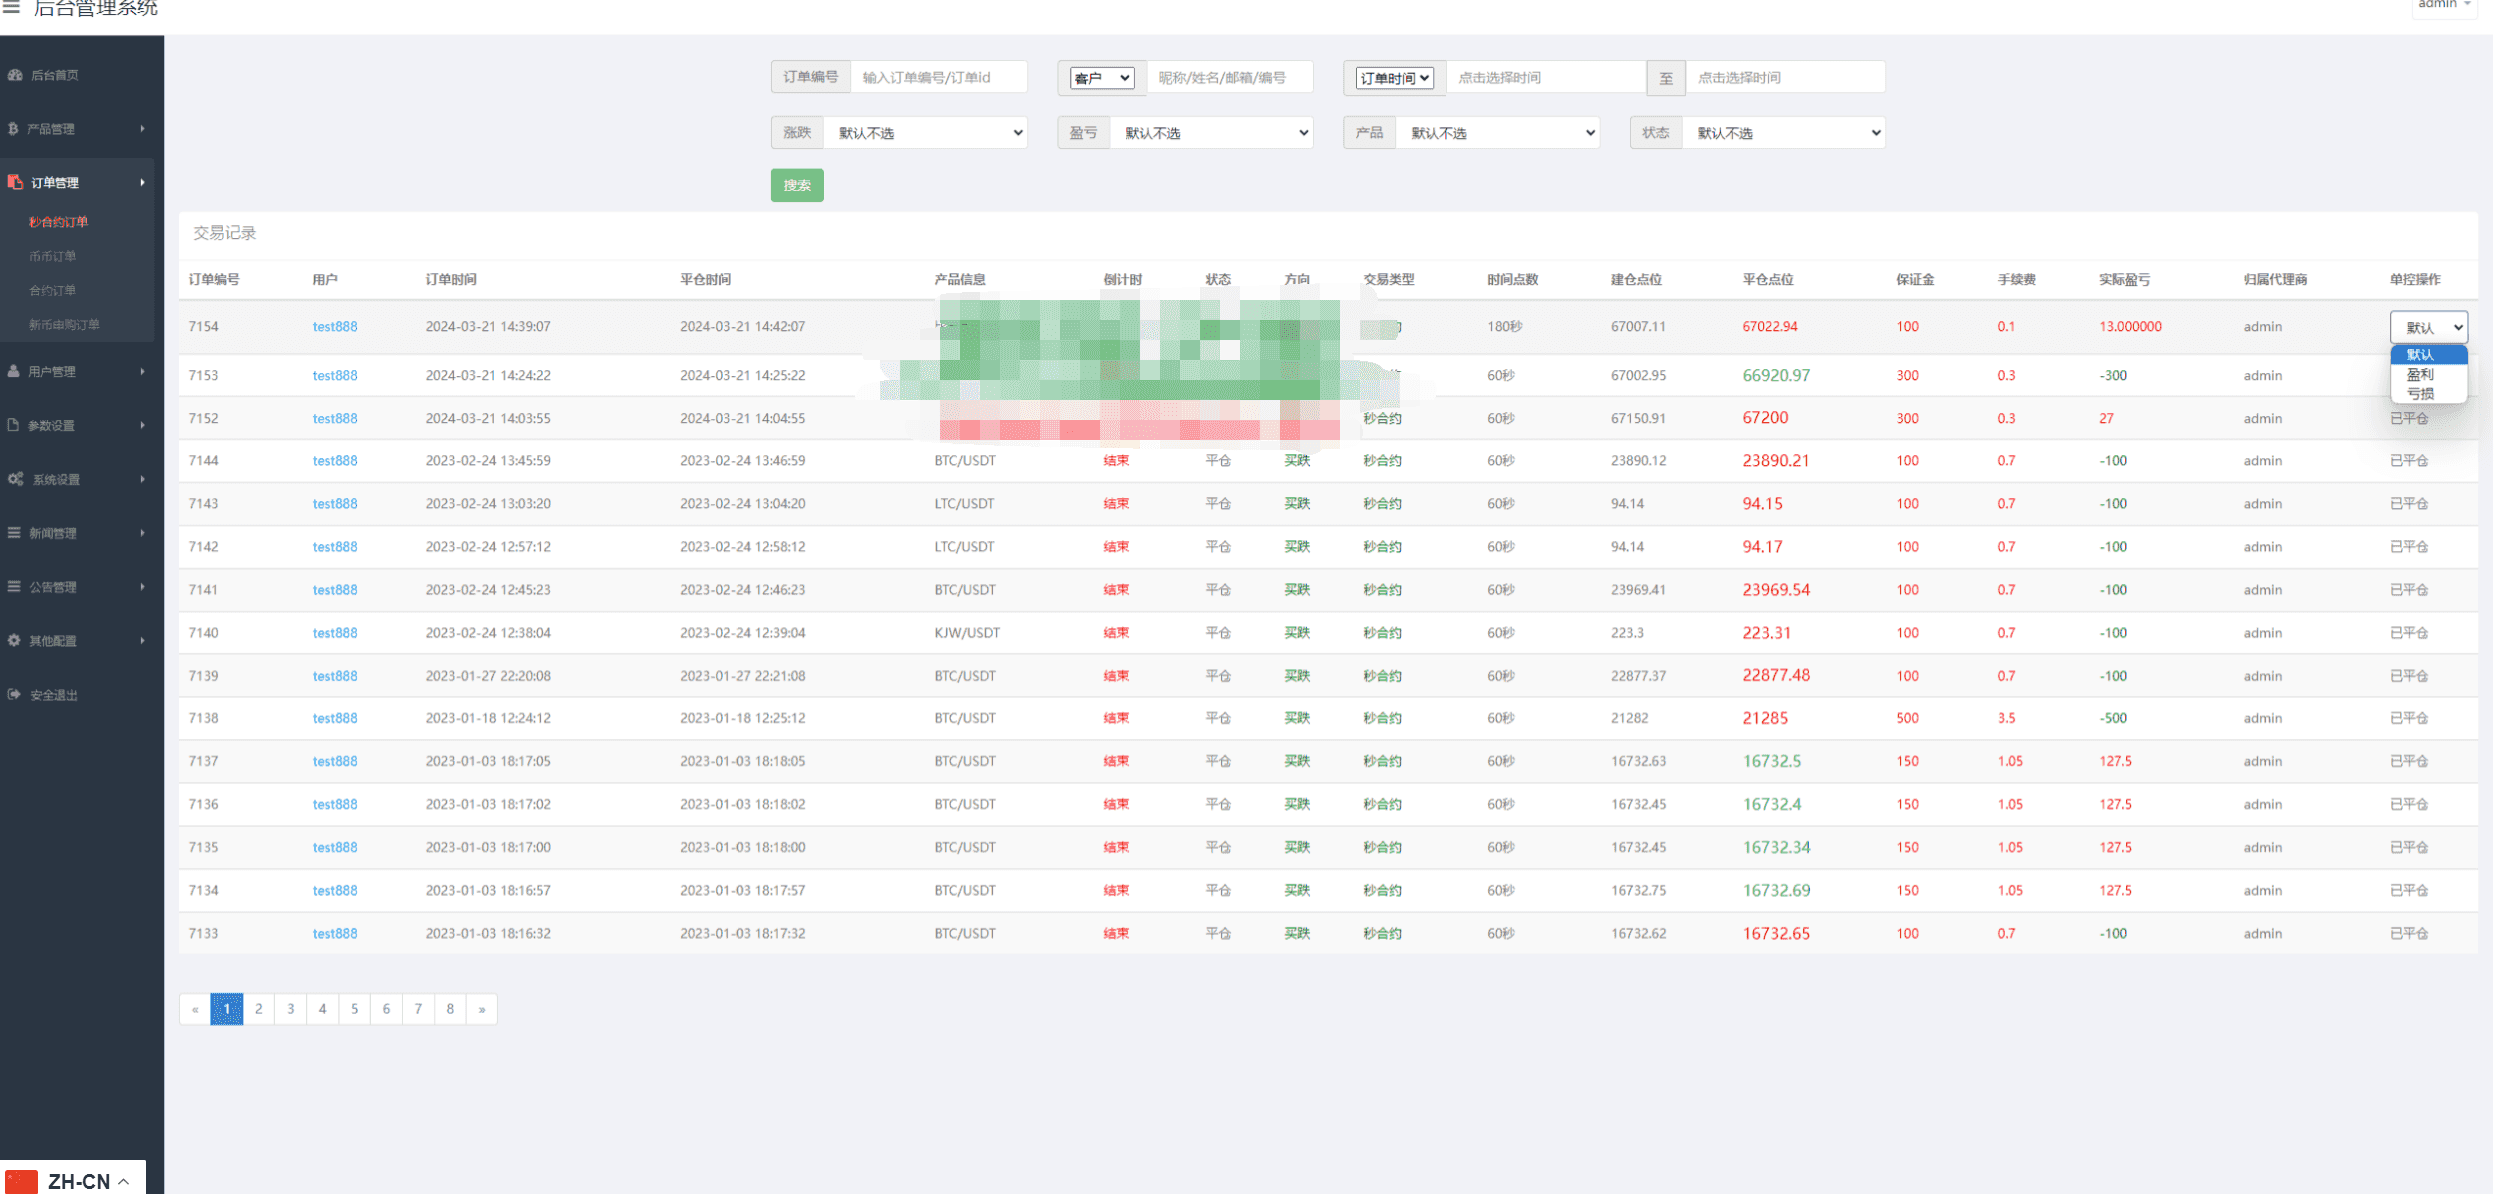Click the bitcoin icon next to 产品管理

click(13, 128)
